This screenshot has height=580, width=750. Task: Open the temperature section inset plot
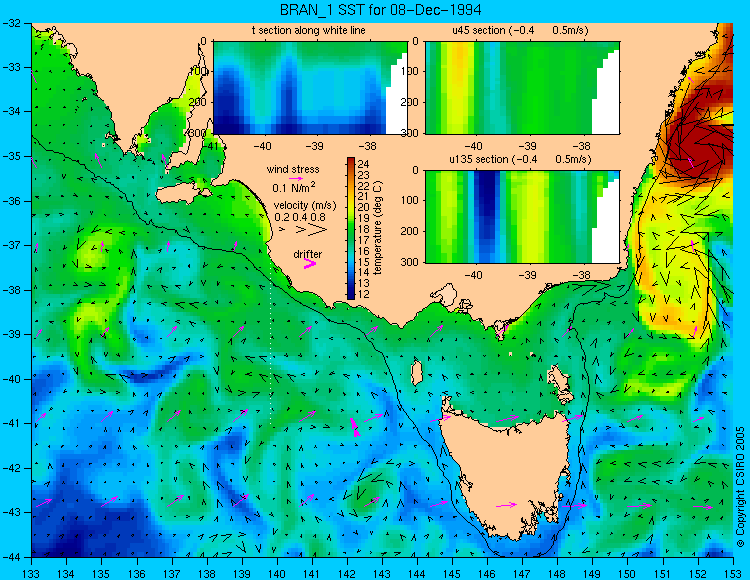pos(310,88)
